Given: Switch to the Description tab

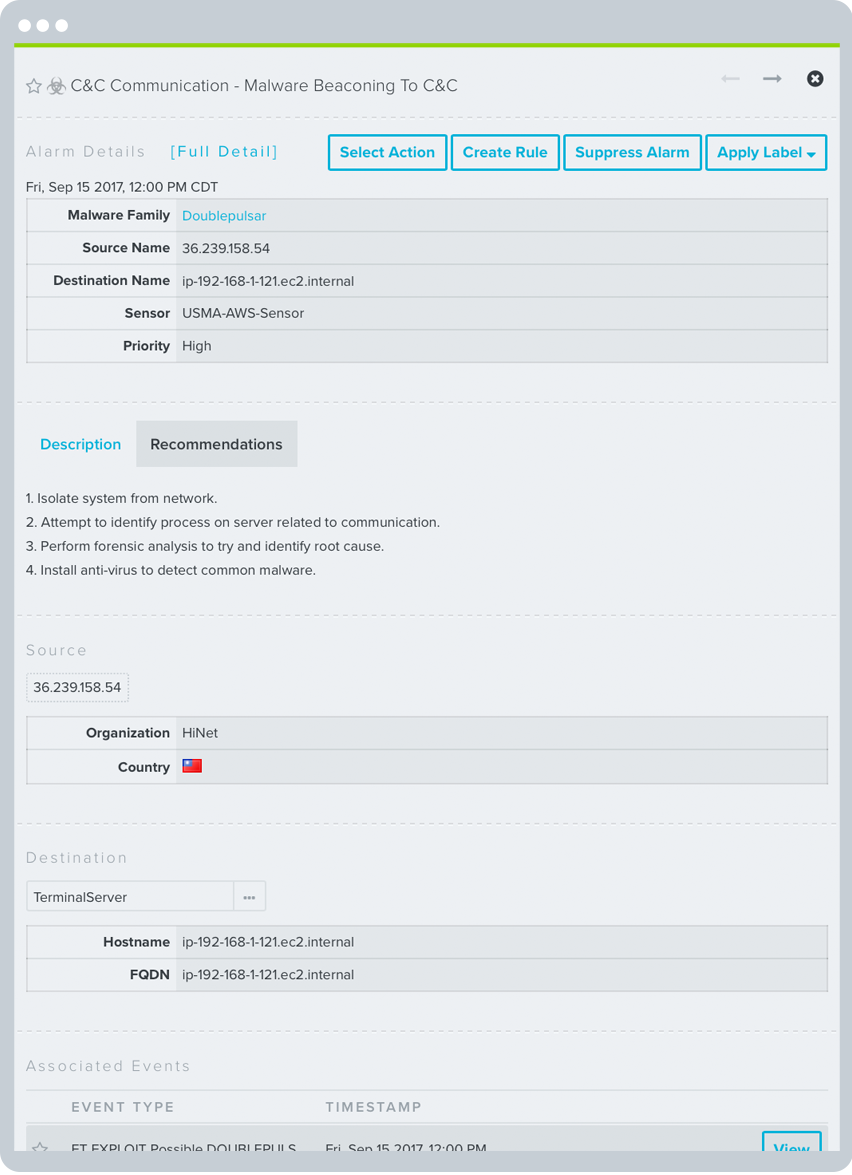Looking at the screenshot, I should (80, 444).
